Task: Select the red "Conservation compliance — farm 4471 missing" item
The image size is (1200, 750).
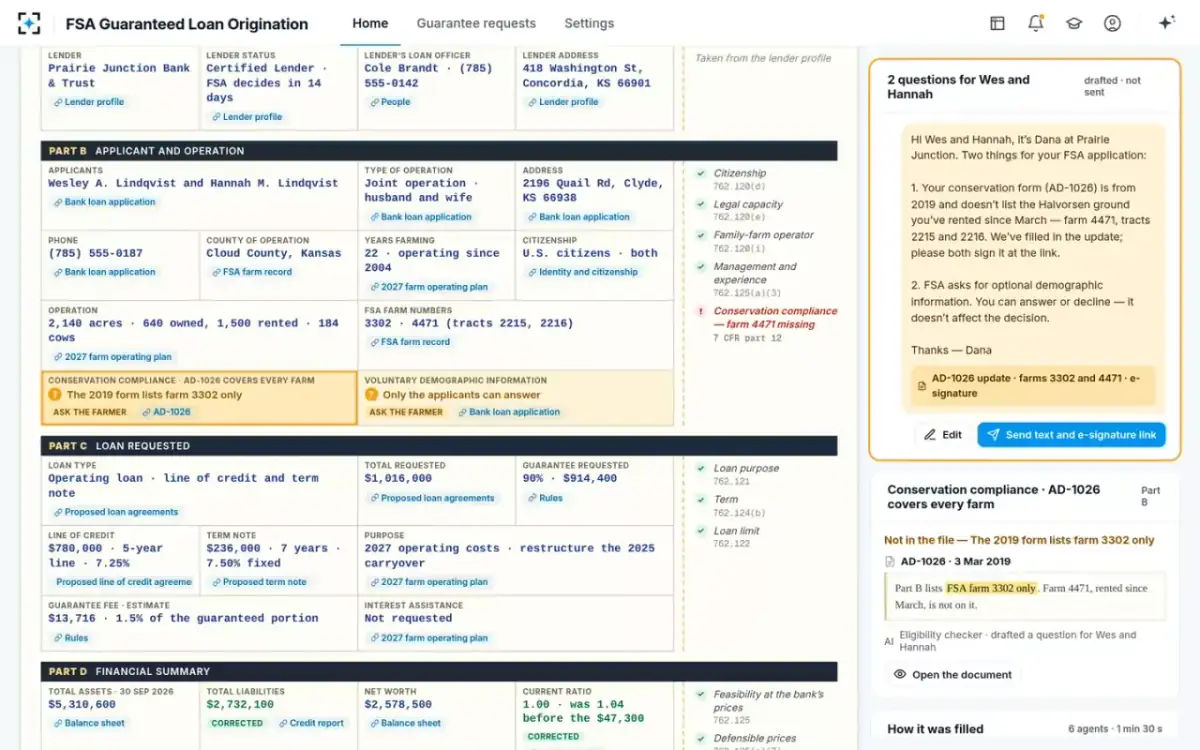Action: tap(775, 318)
